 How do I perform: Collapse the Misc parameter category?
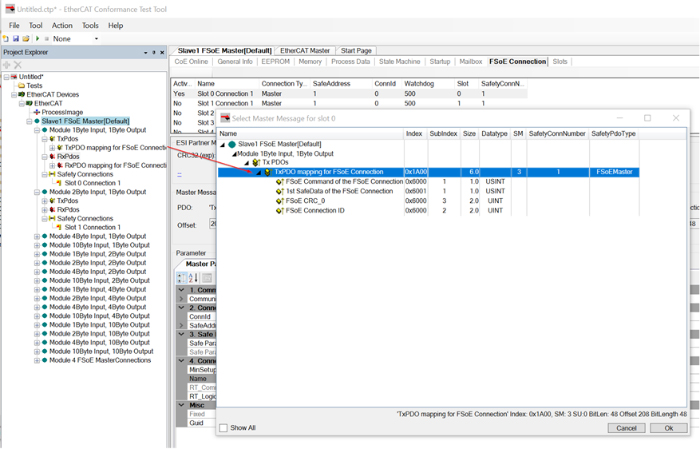click(182, 405)
